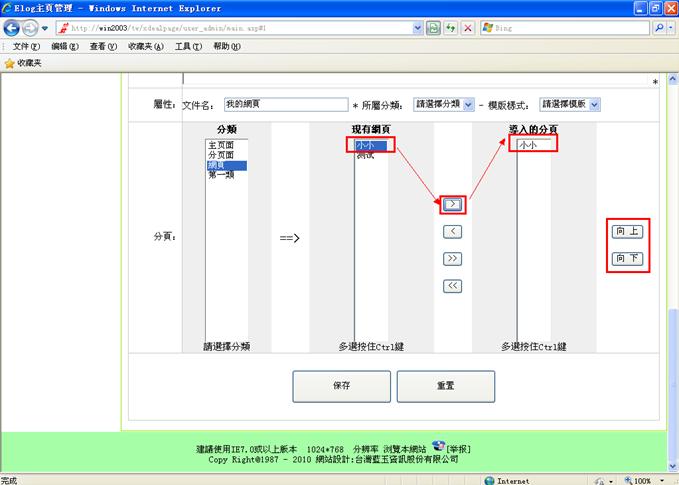This screenshot has height=485, width=679.
Task: Open the 查看(V) menu
Action: (103, 46)
